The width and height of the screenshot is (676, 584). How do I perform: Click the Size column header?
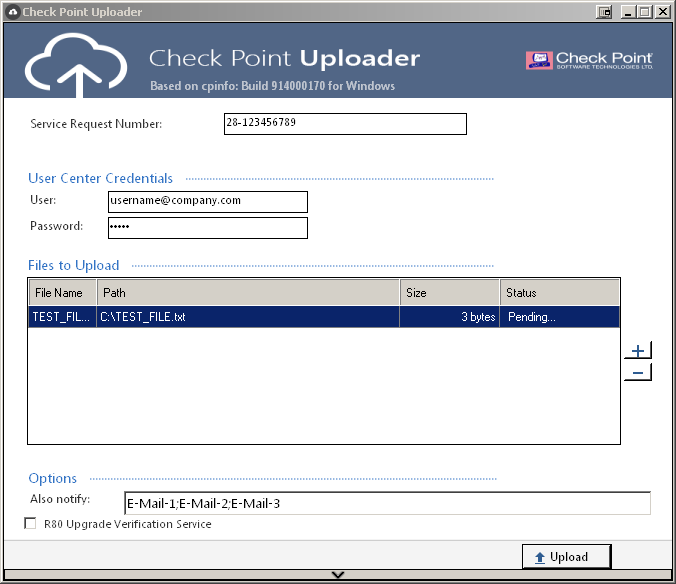(x=450, y=293)
